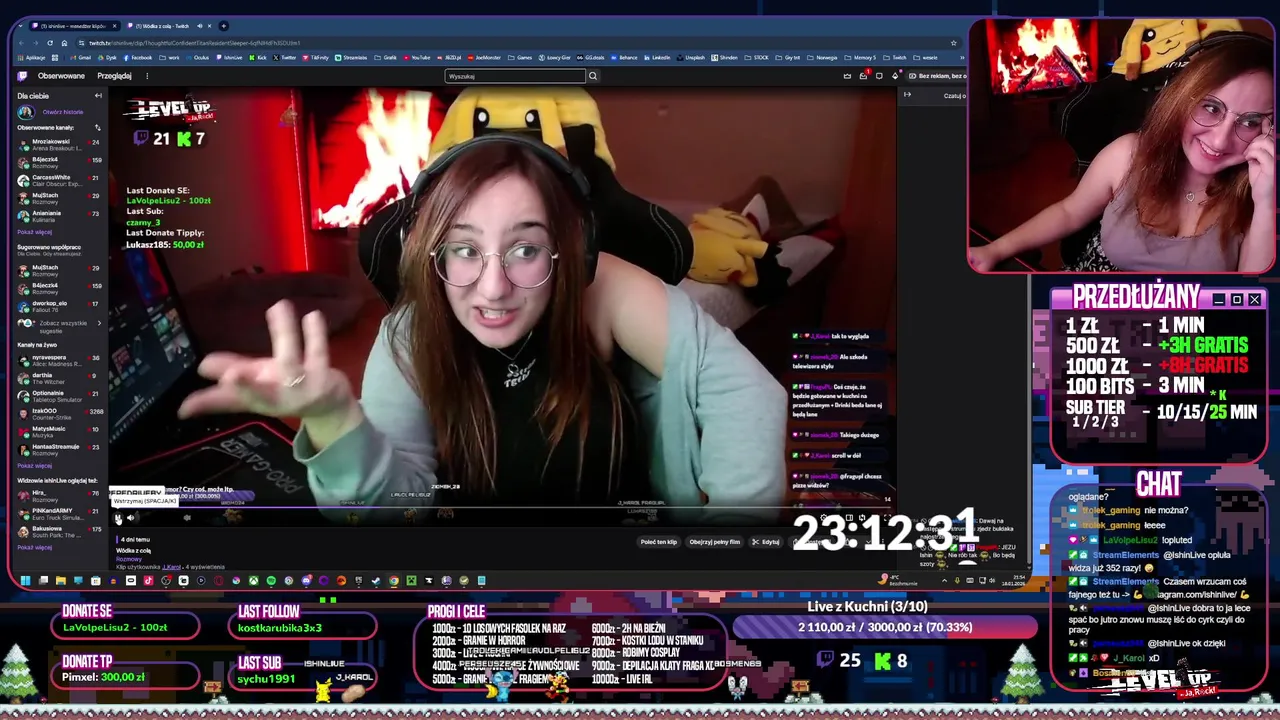Open the PINKandARMY channel
1280x720 pixels.
coord(59,515)
